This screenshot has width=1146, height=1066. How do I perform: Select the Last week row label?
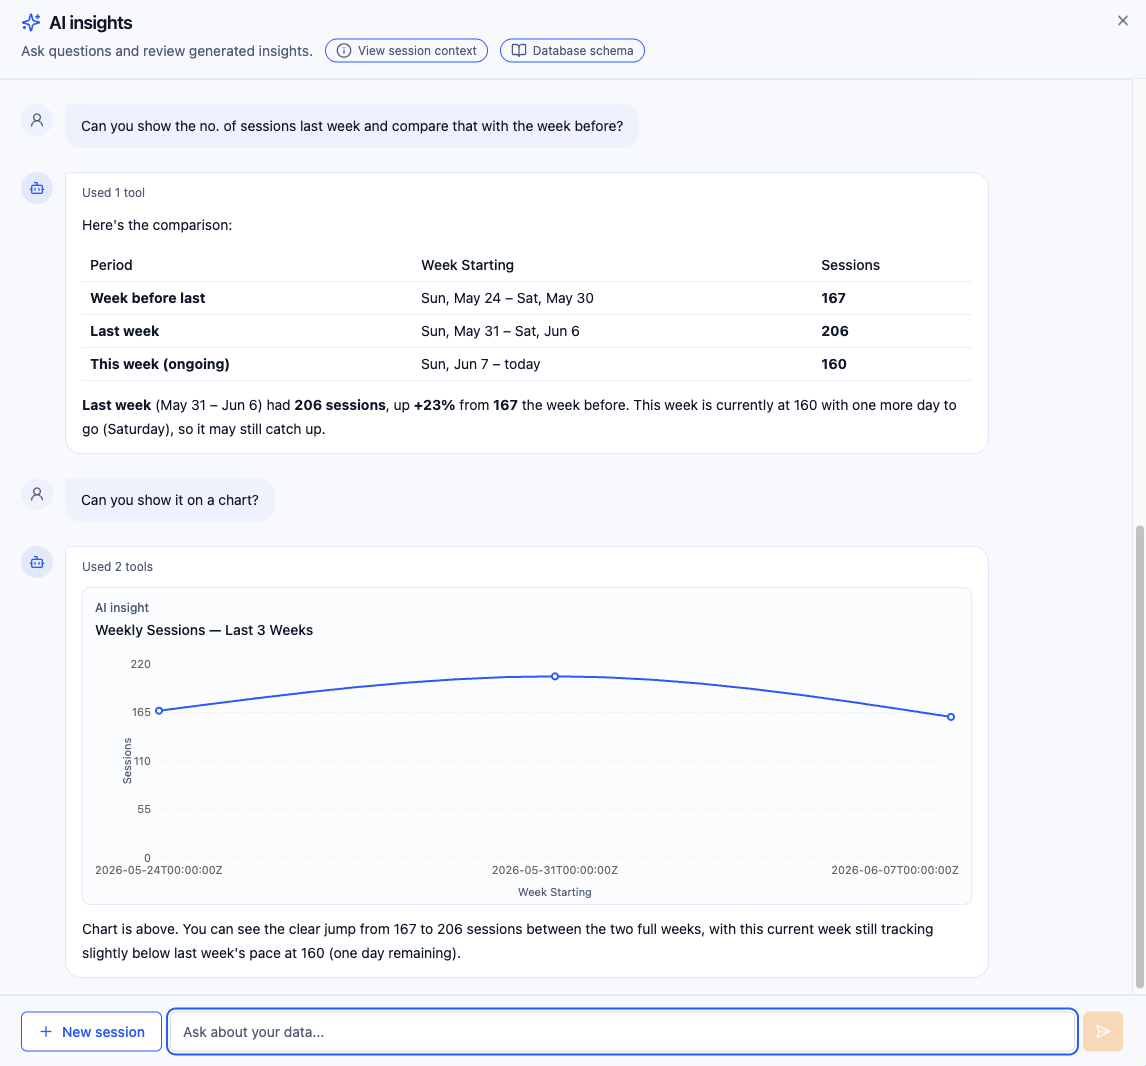pos(124,331)
